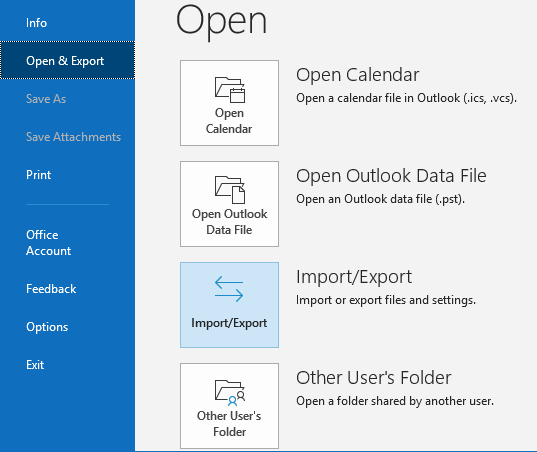Click Open Outlook Data File button label

[x=229, y=222]
